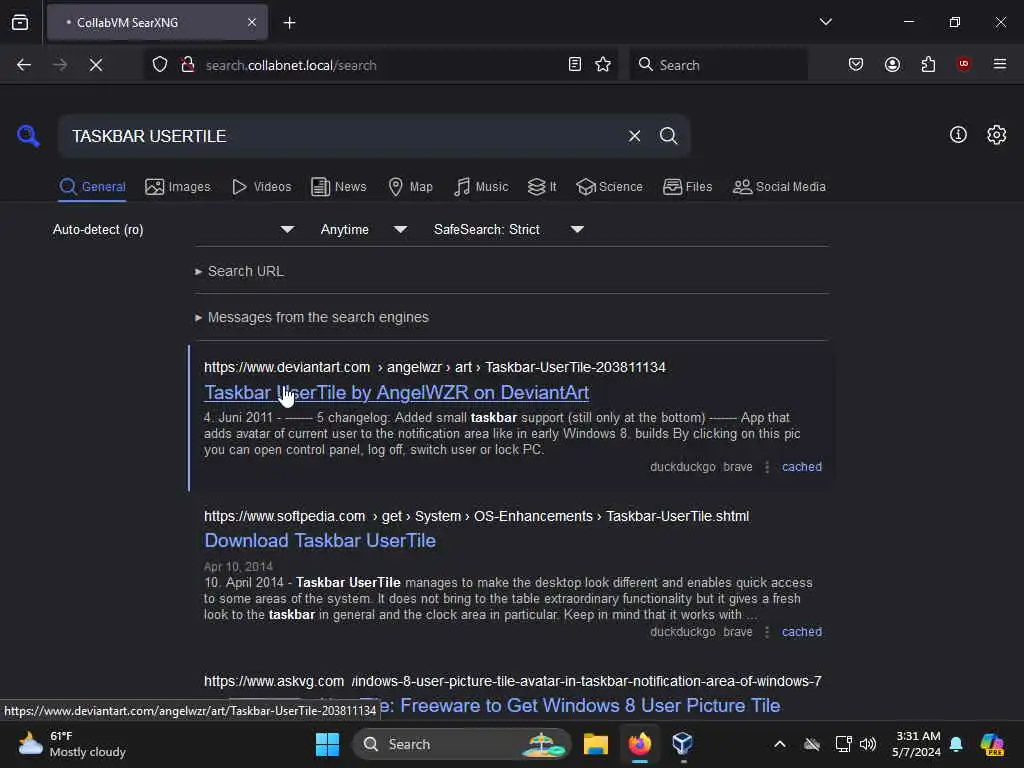Click the askvg.com result URL
The height and width of the screenshot is (768, 1024).
513,681
